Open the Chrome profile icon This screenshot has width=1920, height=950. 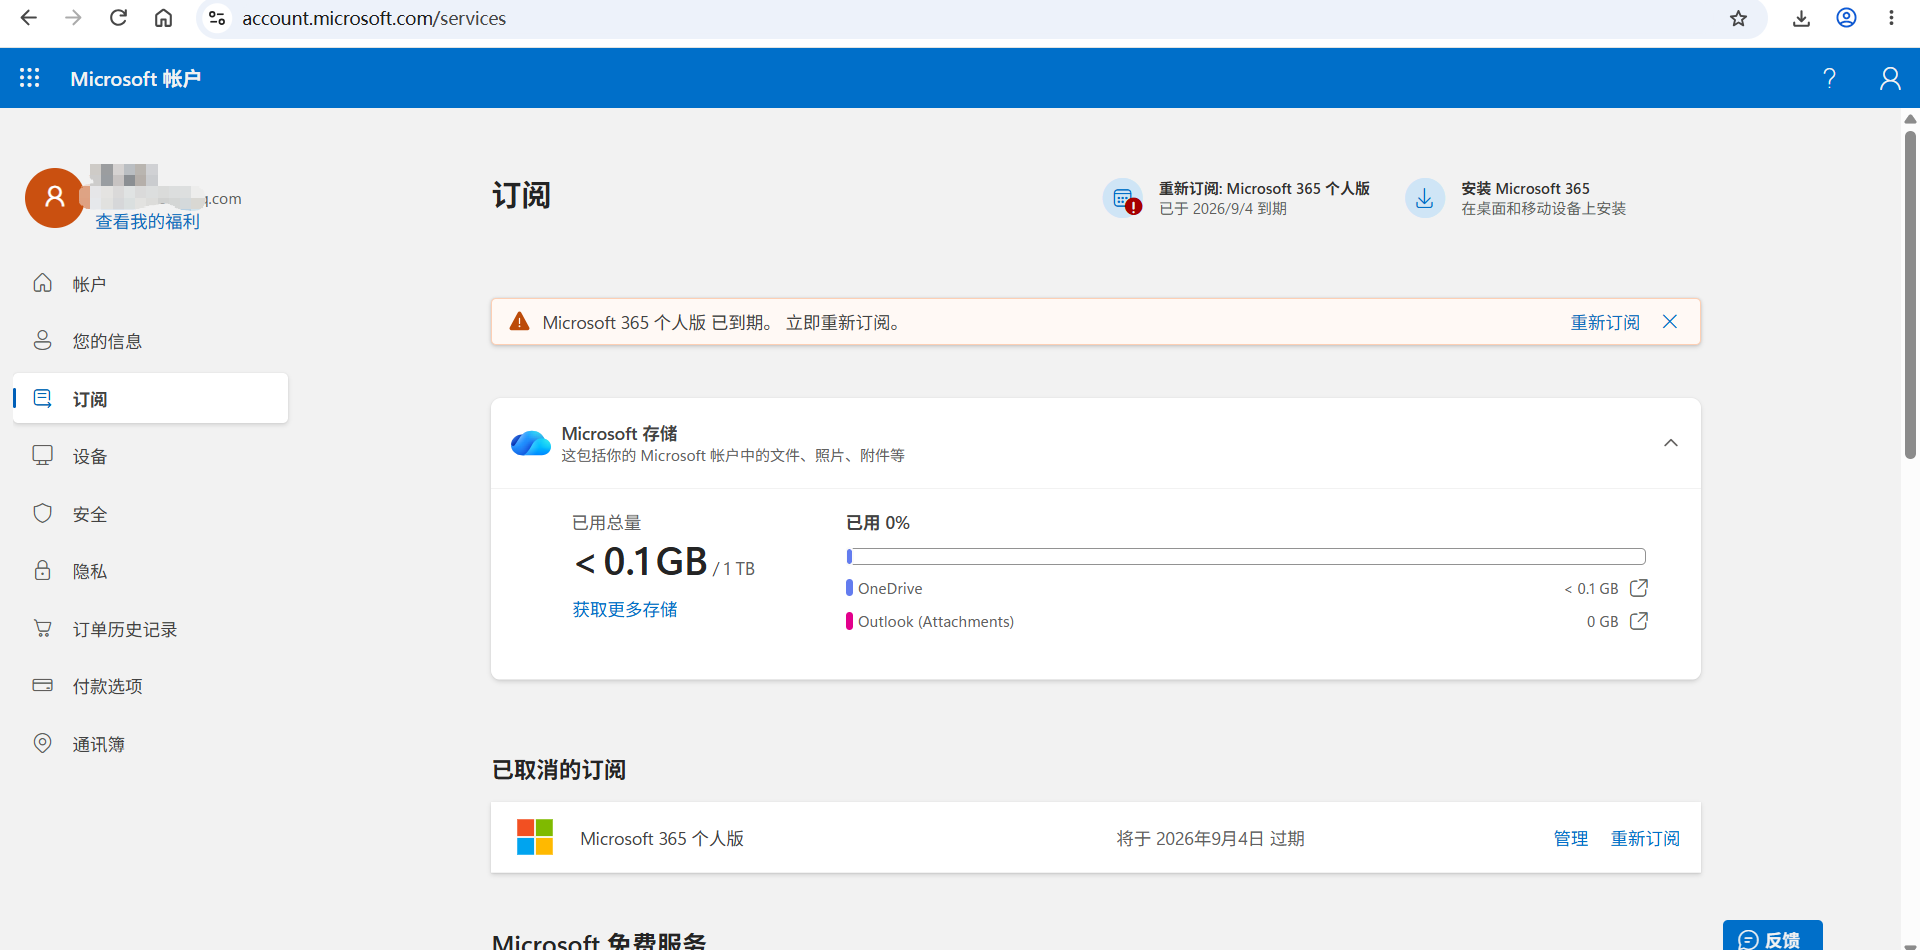click(x=1846, y=18)
